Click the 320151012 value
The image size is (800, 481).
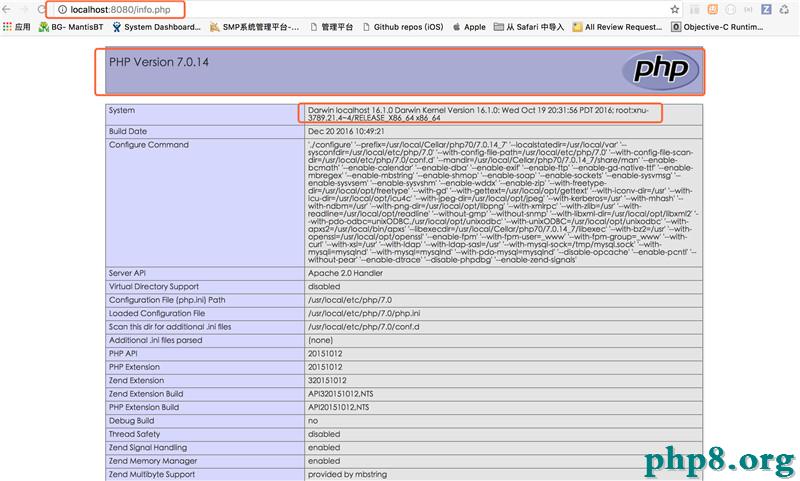click(327, 381)
